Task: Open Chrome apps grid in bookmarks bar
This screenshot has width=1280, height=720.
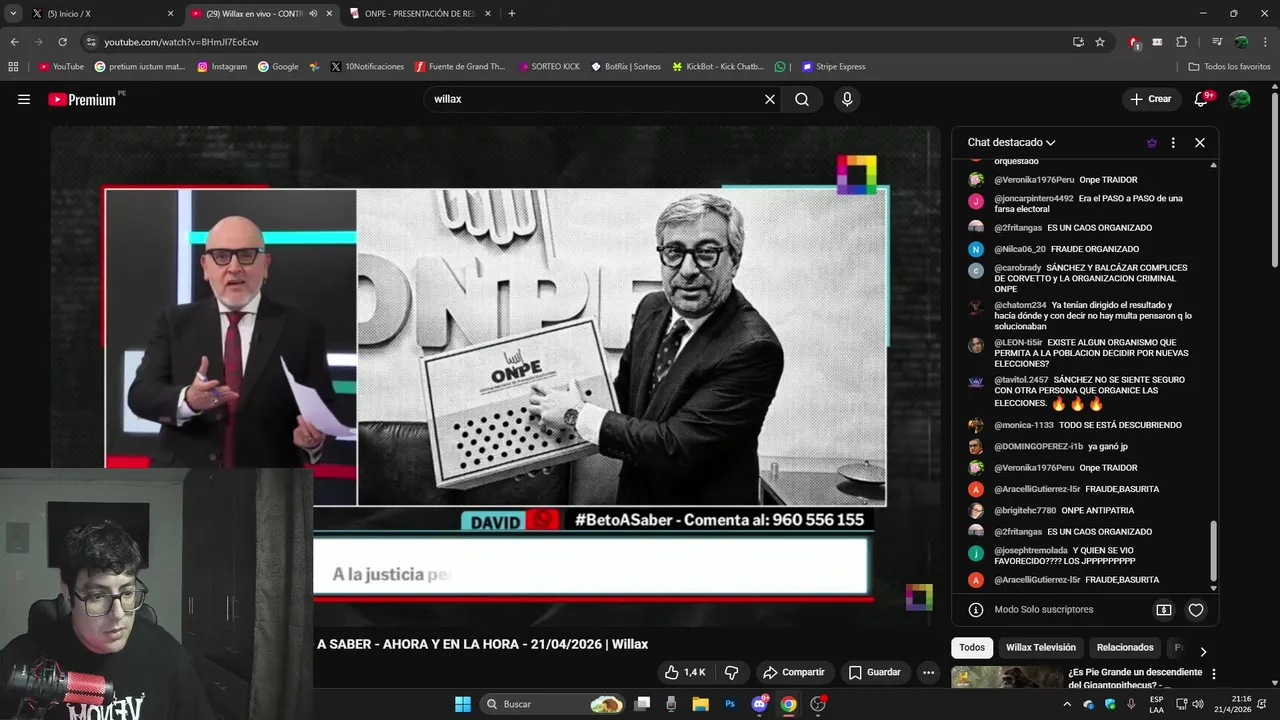Action: (13, 67)
